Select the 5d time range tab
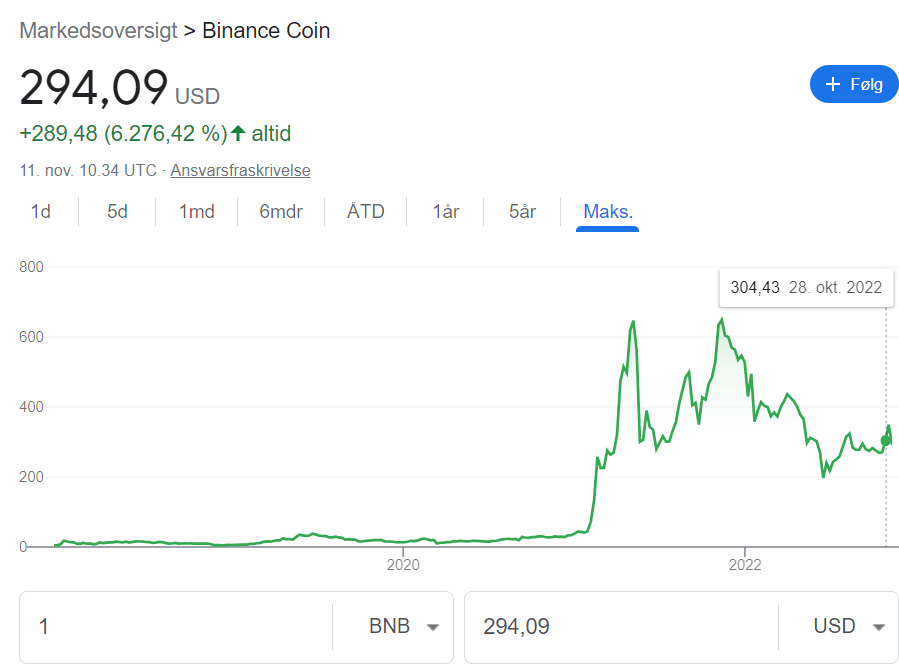Viewport: 899px width, 668px height. pyautogui.click(x=118, y=212)
